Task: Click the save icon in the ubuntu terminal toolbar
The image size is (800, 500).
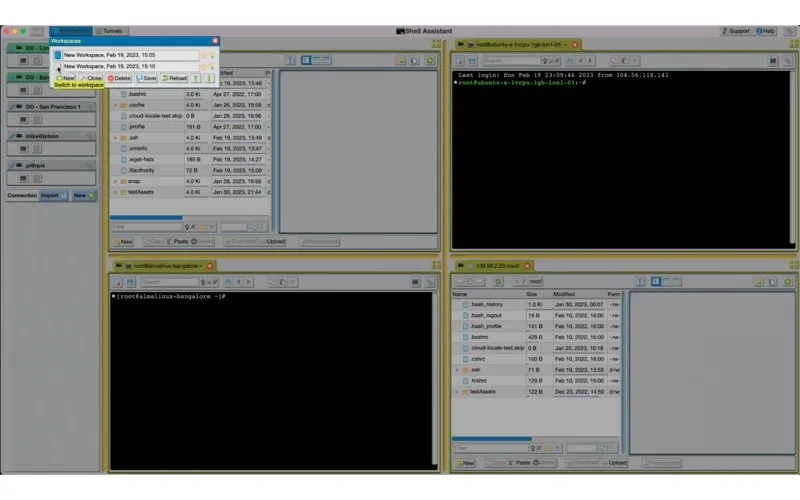Action: 472,61
